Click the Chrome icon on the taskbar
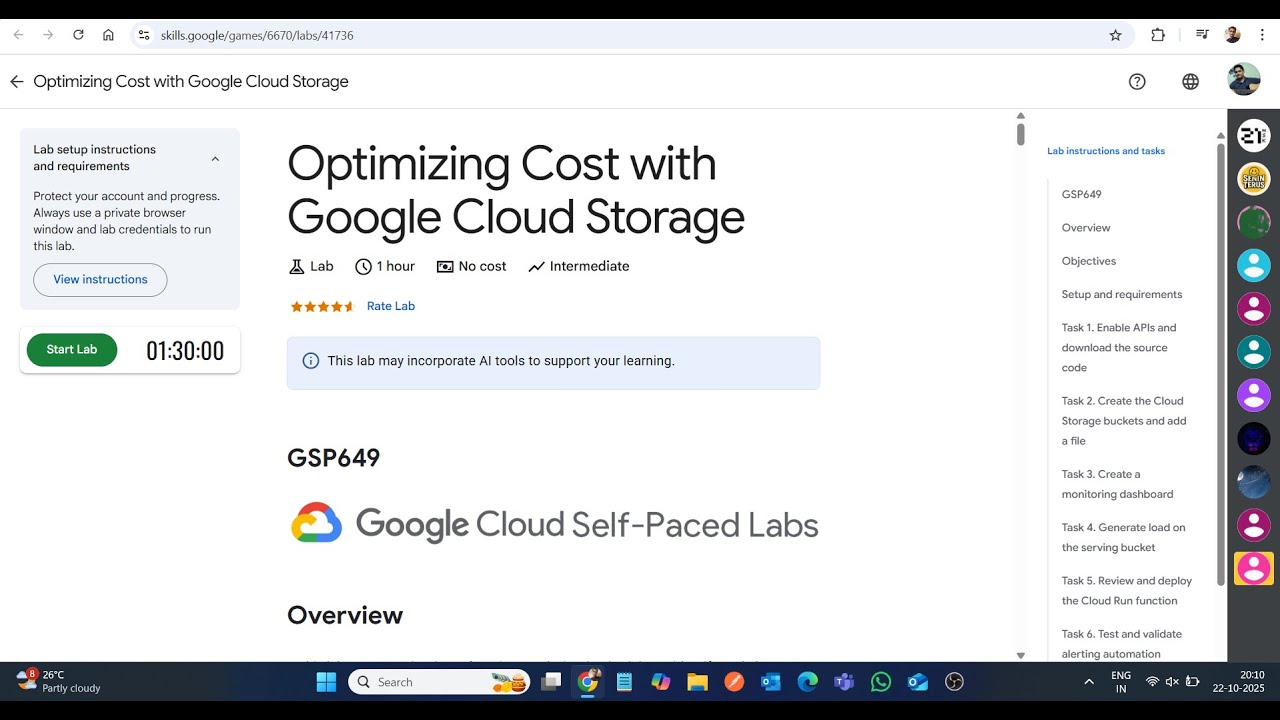Screen dimensions: 1280x720 (x=588, y=682)
